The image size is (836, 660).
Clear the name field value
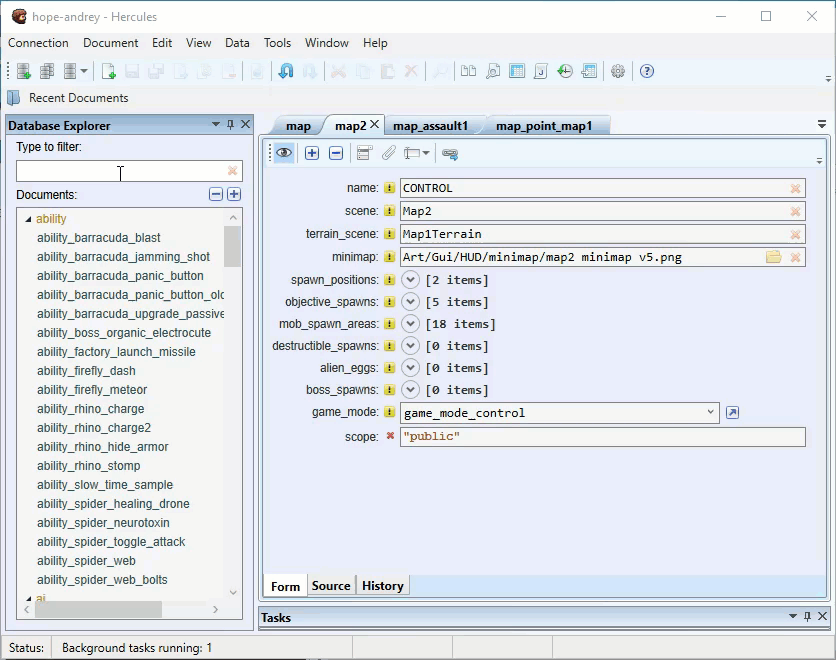click(795, 188)
